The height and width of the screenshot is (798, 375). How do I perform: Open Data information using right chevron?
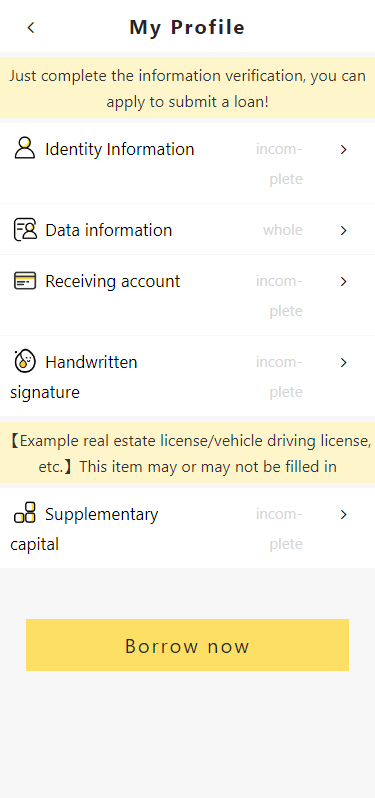pyautogui.click(x=343, y=231)
